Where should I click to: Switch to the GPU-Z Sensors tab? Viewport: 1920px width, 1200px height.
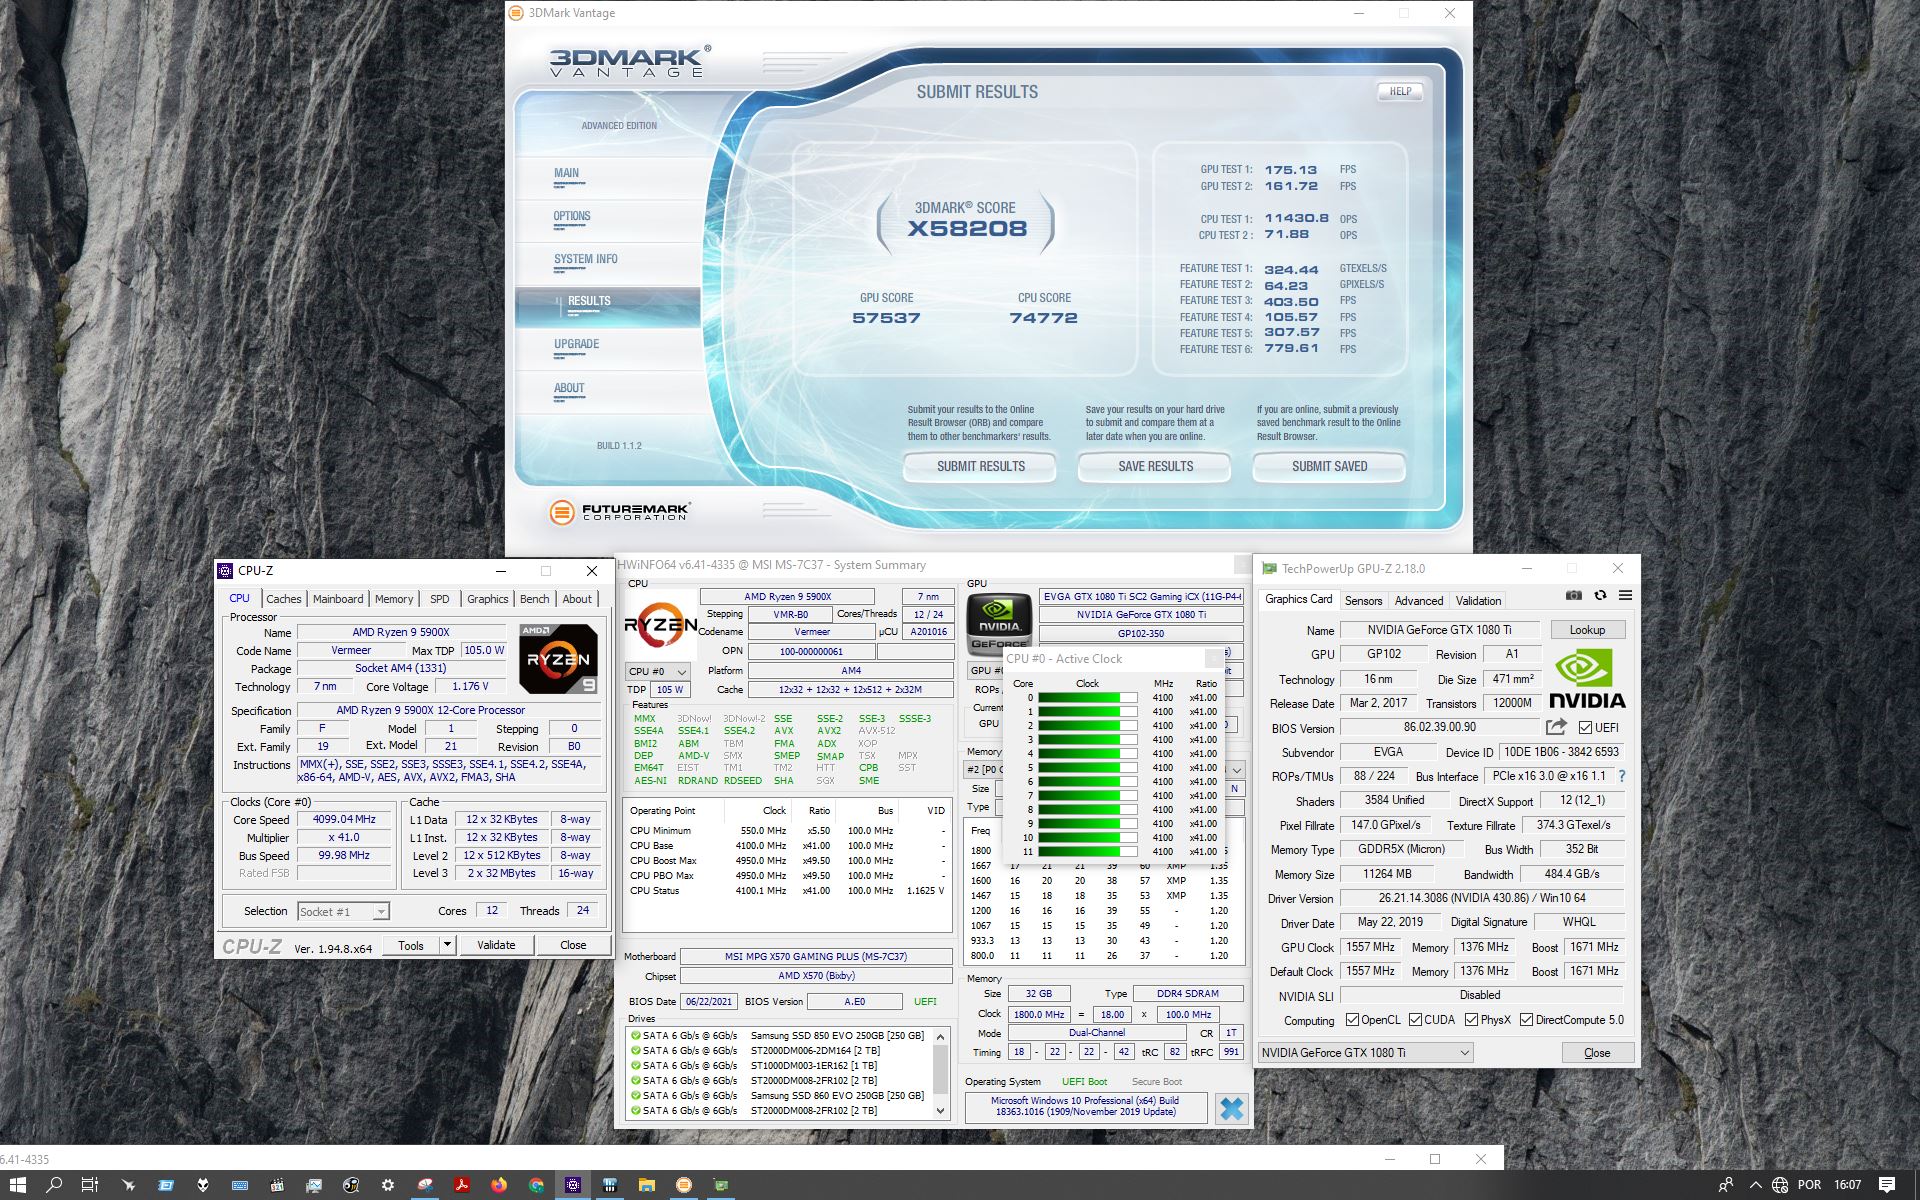[x=1363, y=601]
